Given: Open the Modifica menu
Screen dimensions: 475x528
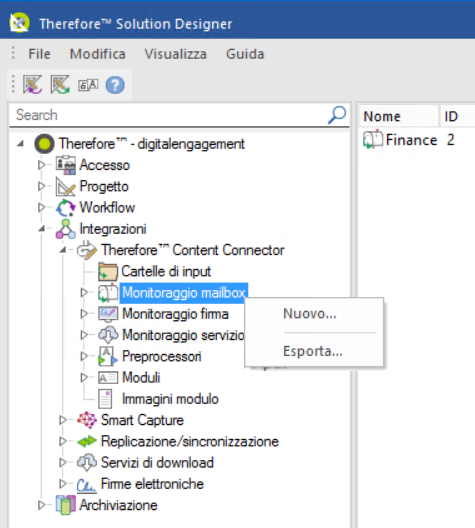Looking at the screenshot, I should point(98,54).
